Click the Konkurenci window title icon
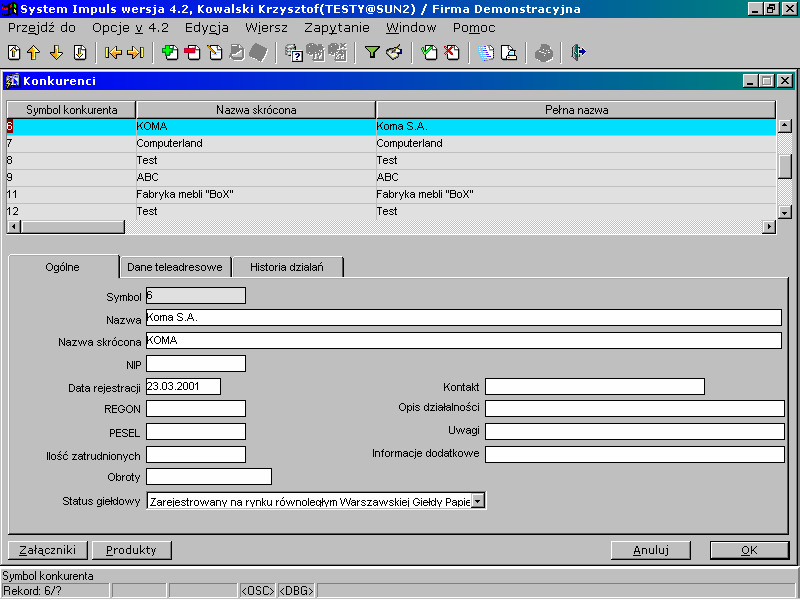Viewport: 800px width, 600px height. coord(12,81)
